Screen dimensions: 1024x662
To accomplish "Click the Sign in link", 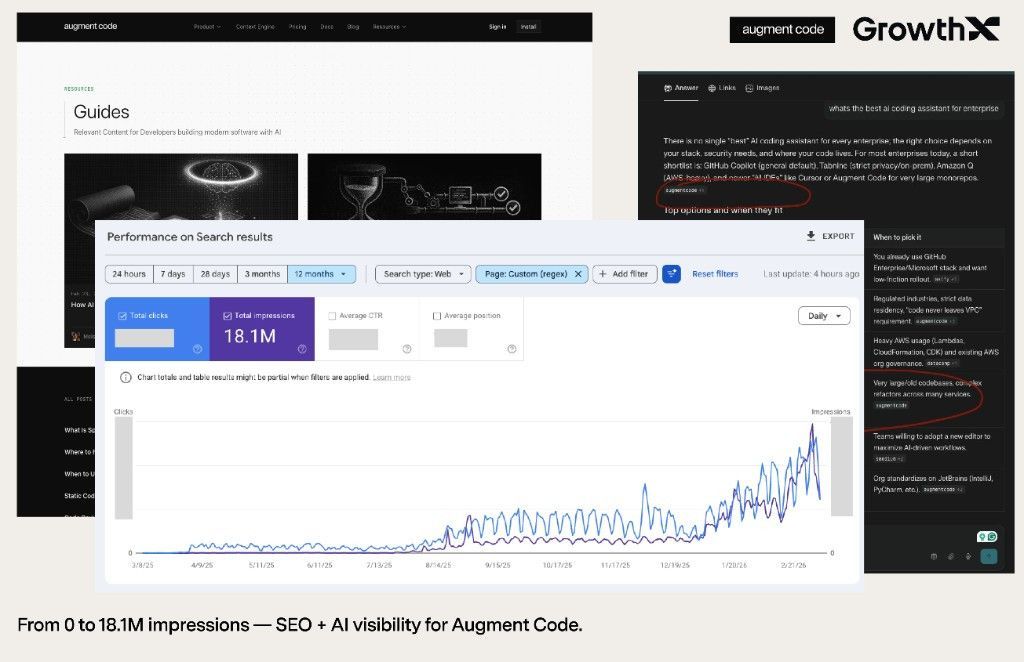I will (498, 27).
